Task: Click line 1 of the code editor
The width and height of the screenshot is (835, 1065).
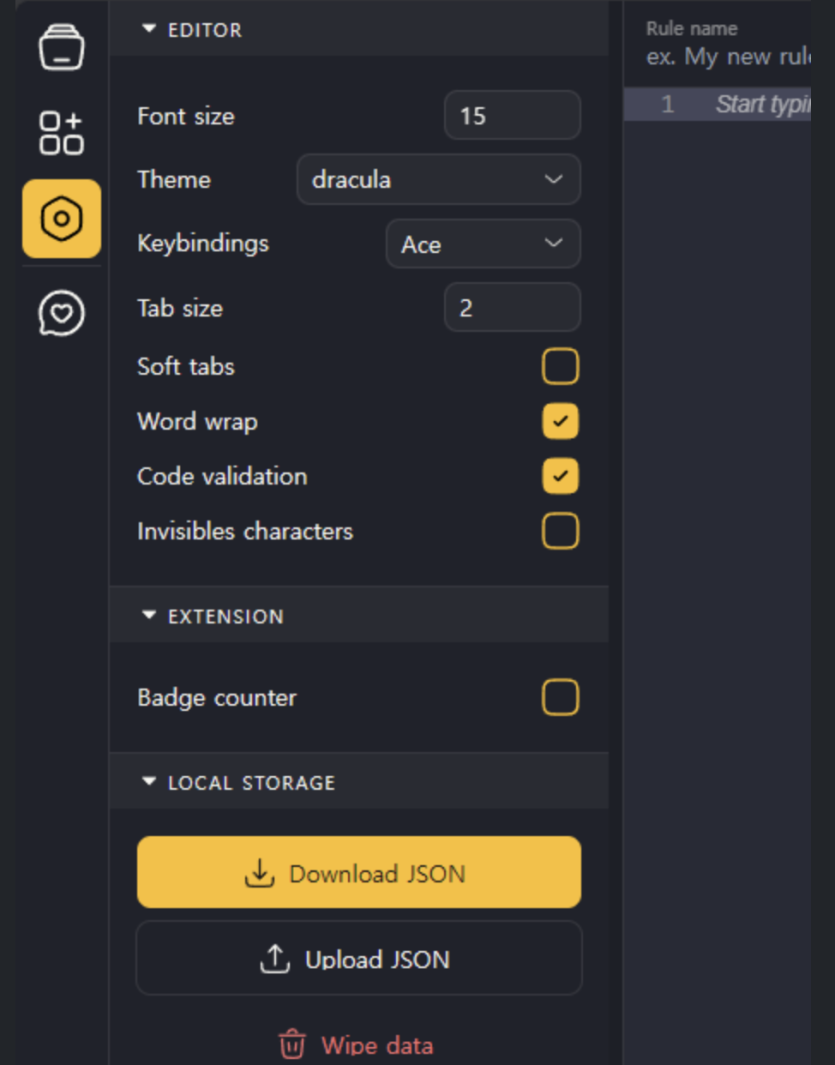Action: point(717,104)
